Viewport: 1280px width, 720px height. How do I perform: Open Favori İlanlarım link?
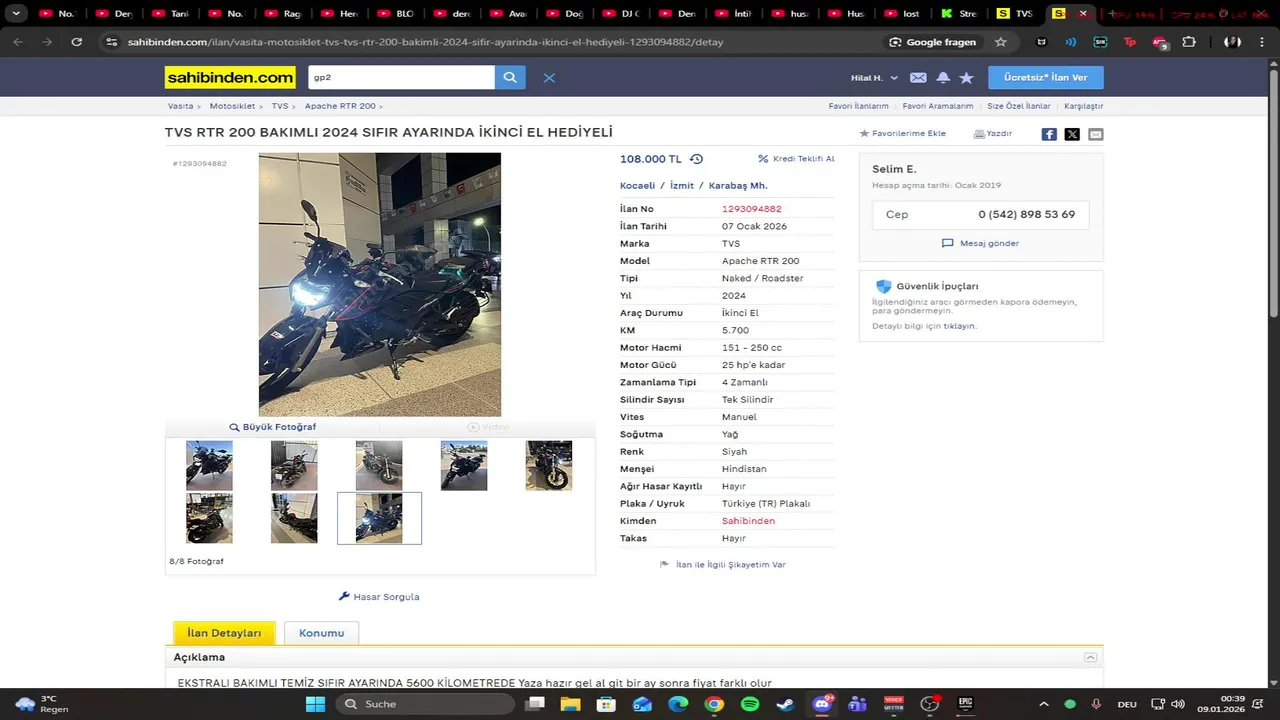click(x=858, y=106)
